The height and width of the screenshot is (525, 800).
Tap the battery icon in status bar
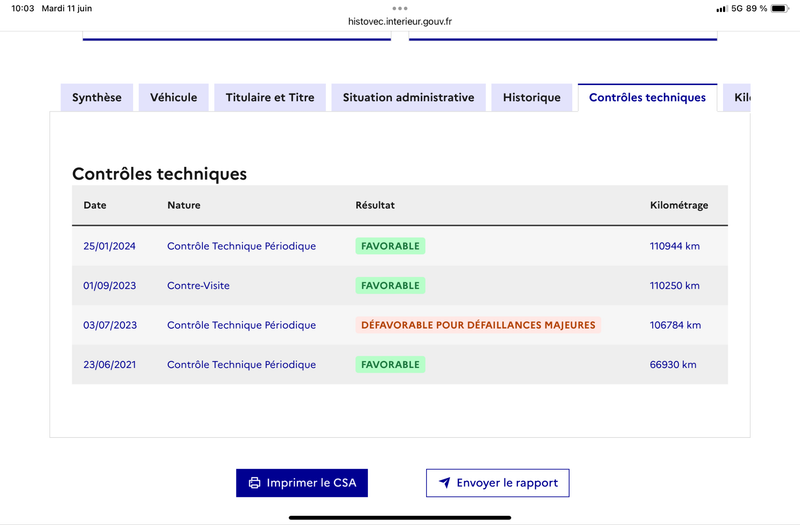pyautogui.click(x=780, y=8)
